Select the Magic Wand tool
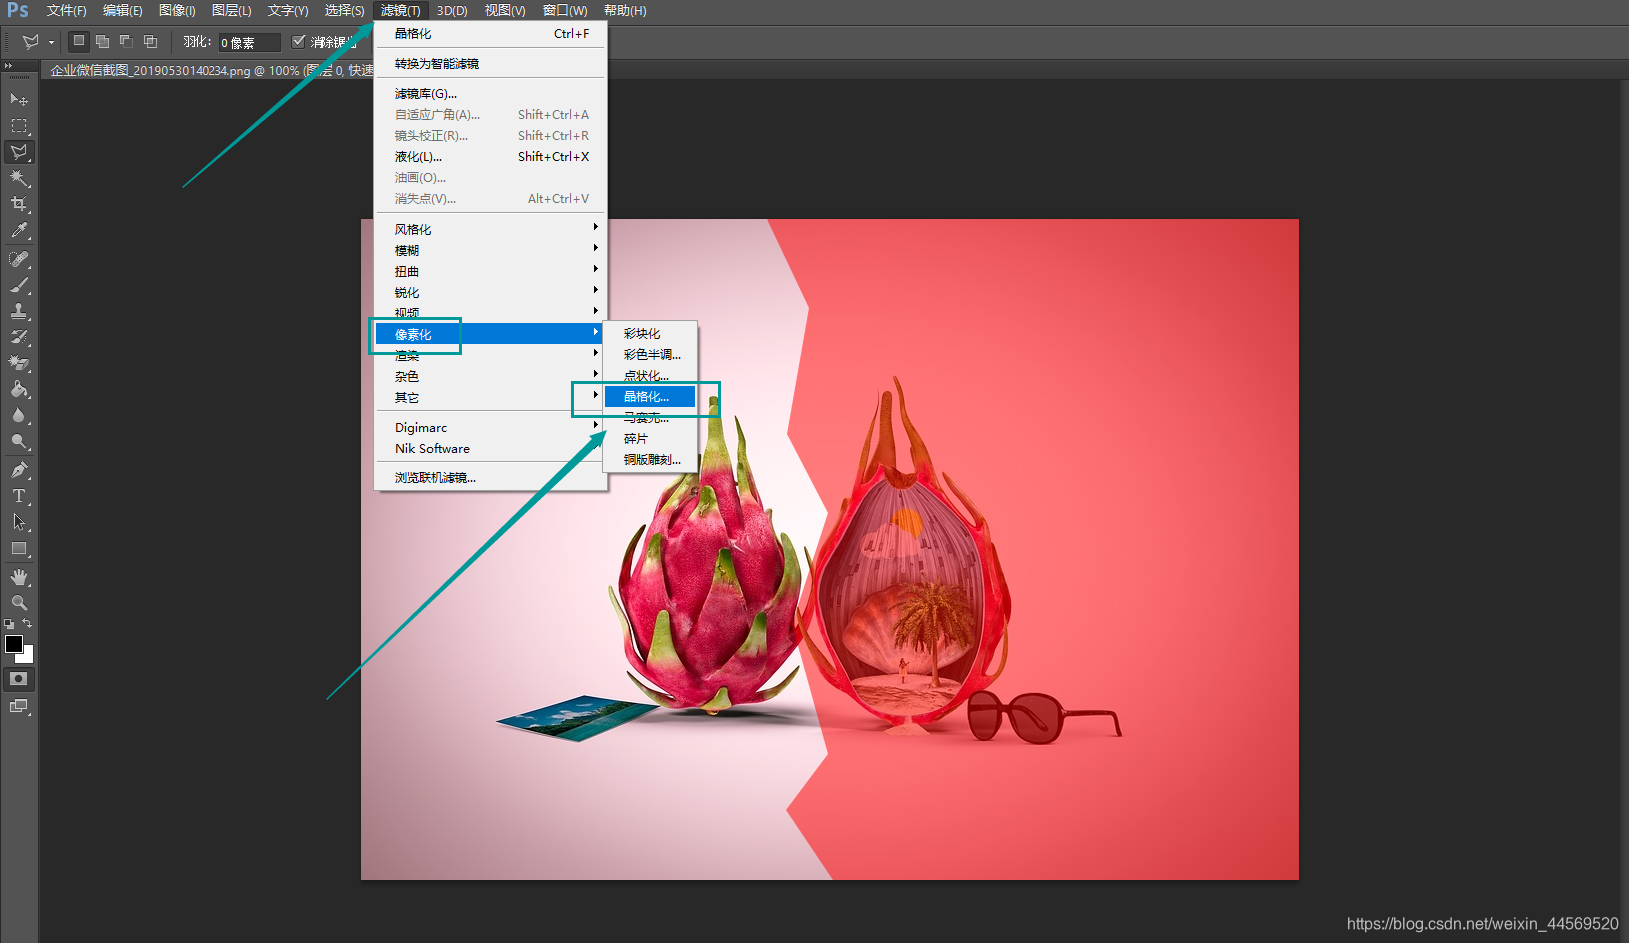 pos(19,178)
